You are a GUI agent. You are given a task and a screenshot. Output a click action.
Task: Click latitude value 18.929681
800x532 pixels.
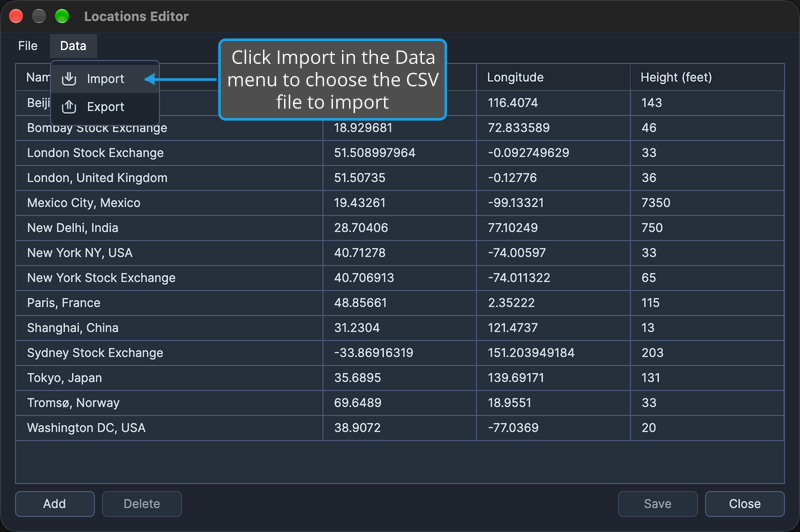(x=363, y=128)
